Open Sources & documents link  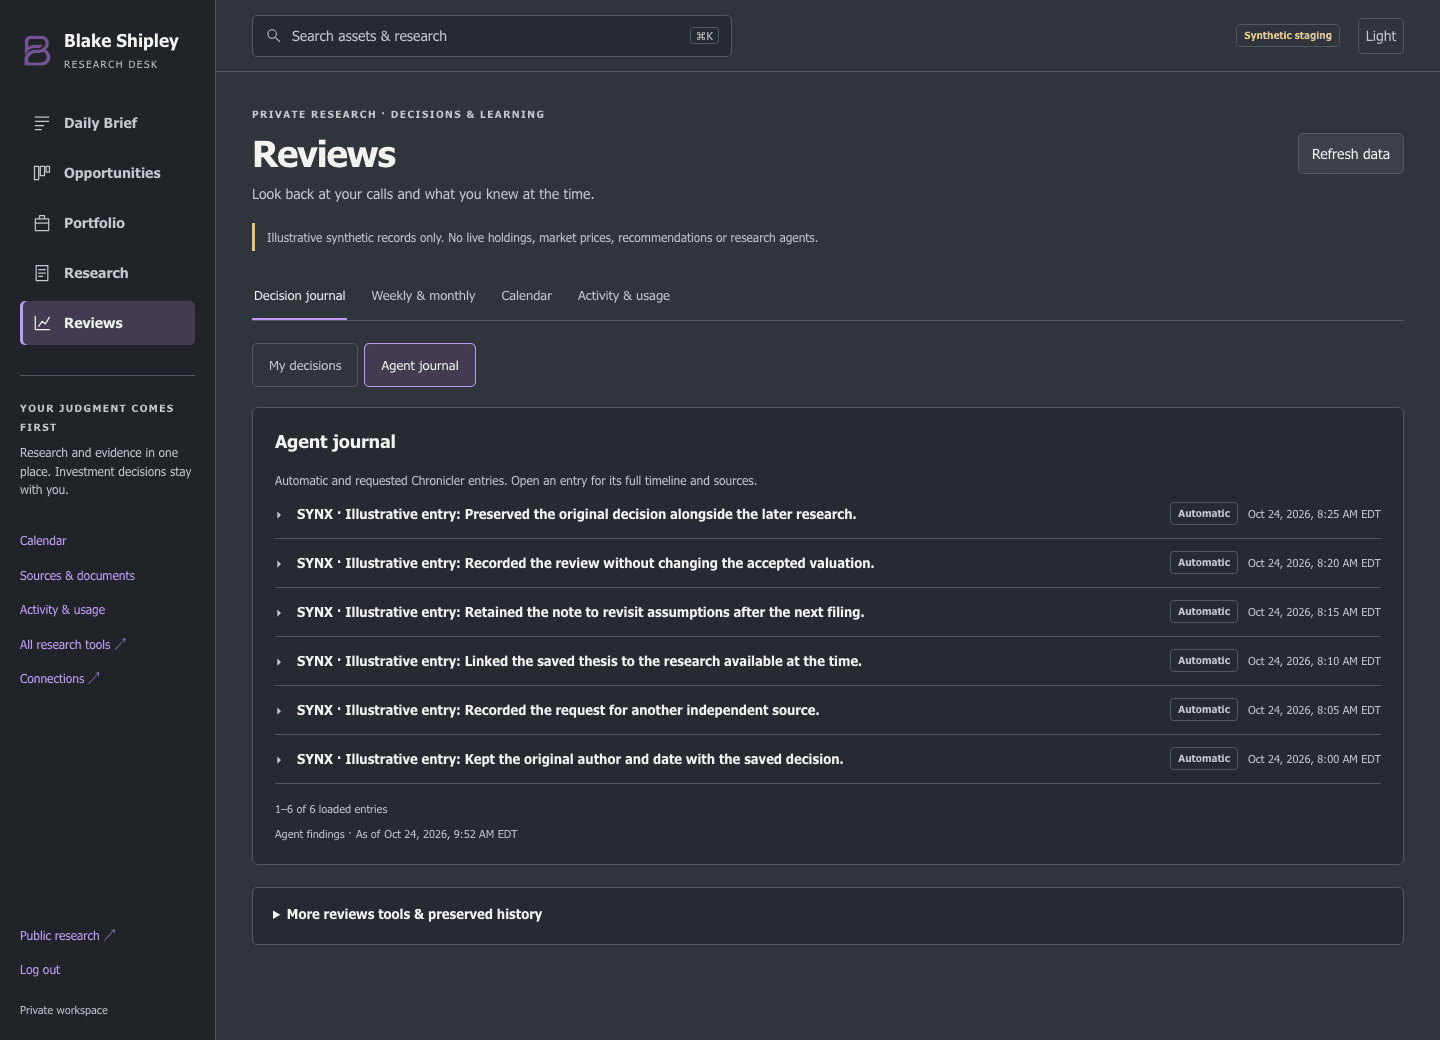click(77, 576)
